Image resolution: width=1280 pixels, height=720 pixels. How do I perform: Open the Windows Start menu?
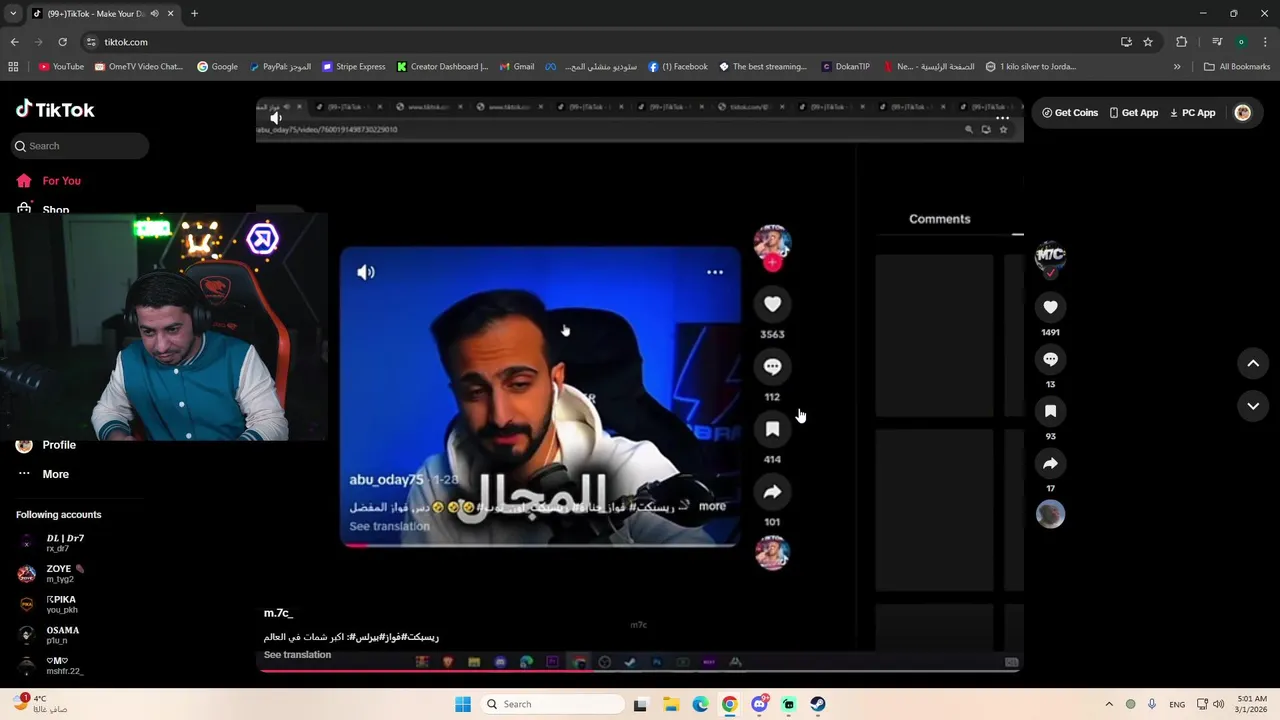tap(463, 704)
